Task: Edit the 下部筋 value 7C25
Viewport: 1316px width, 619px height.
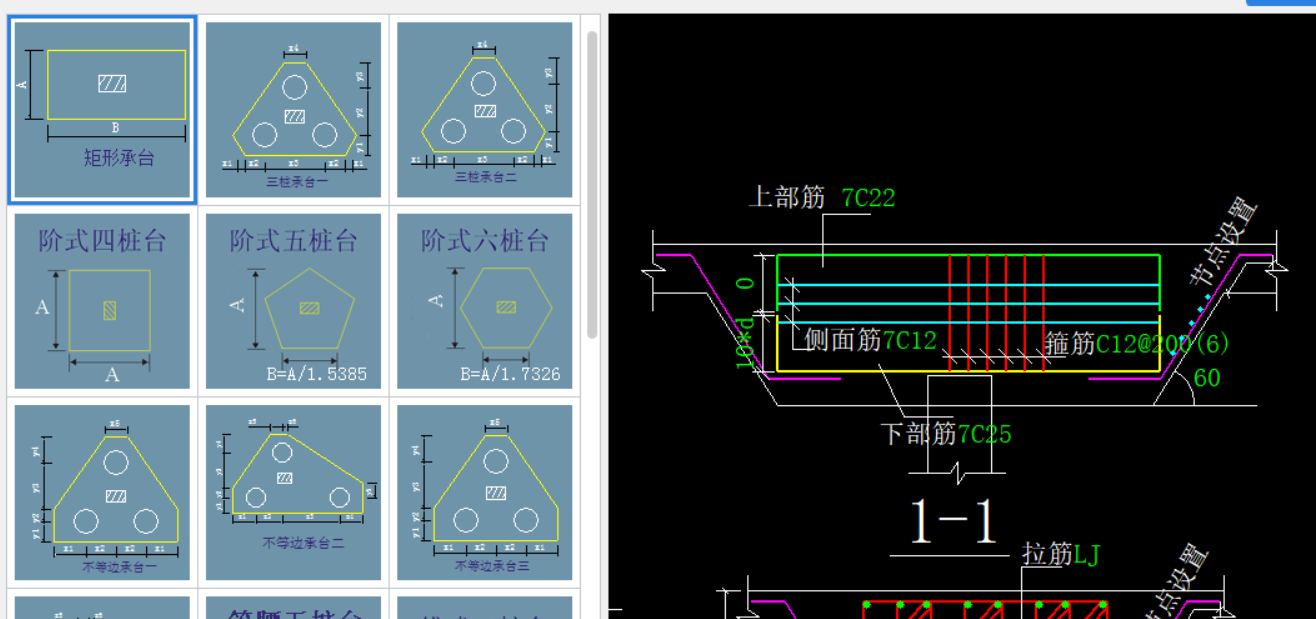Action: 985,434
